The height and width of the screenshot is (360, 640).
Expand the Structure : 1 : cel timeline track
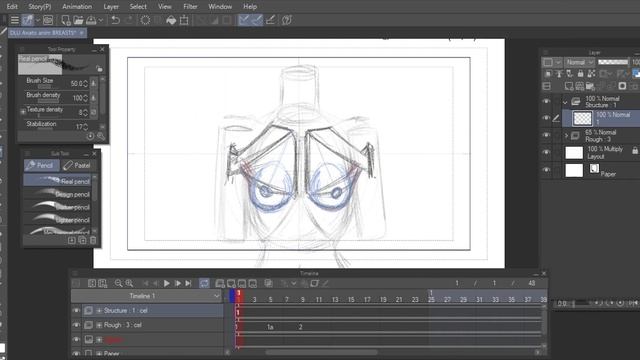99,311
